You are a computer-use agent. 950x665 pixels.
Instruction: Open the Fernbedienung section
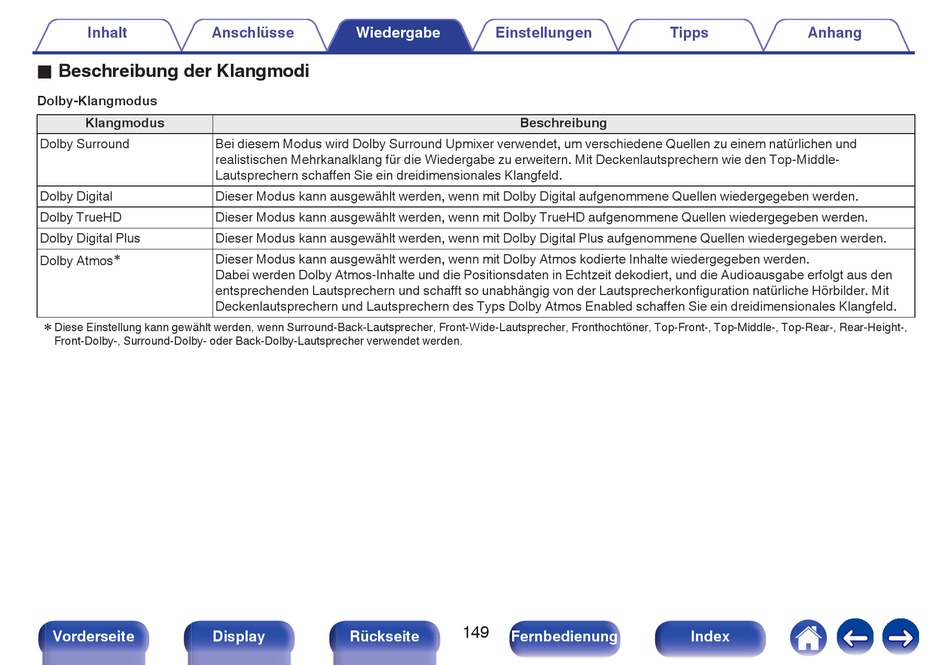564,637
